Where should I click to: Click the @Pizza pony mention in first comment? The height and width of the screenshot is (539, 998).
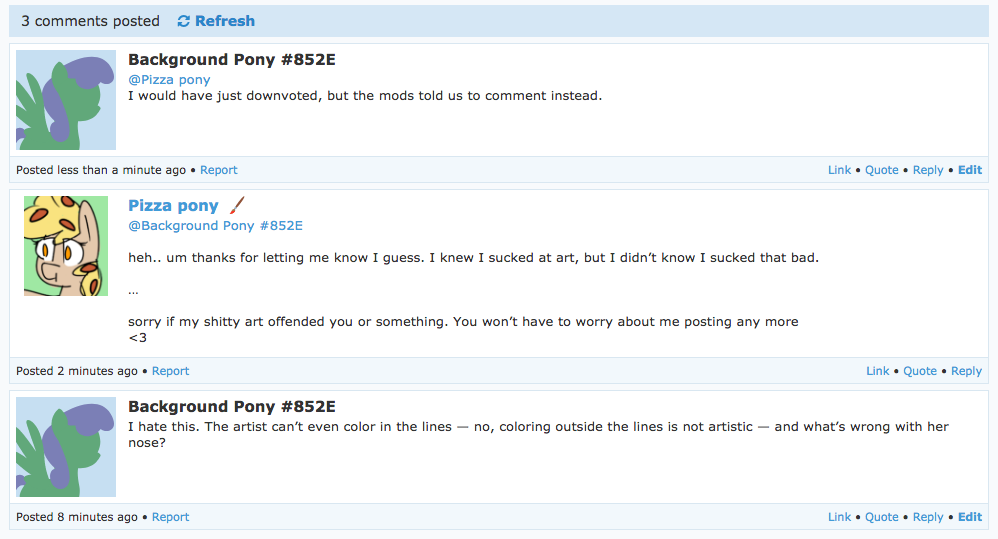click(169, 79)
